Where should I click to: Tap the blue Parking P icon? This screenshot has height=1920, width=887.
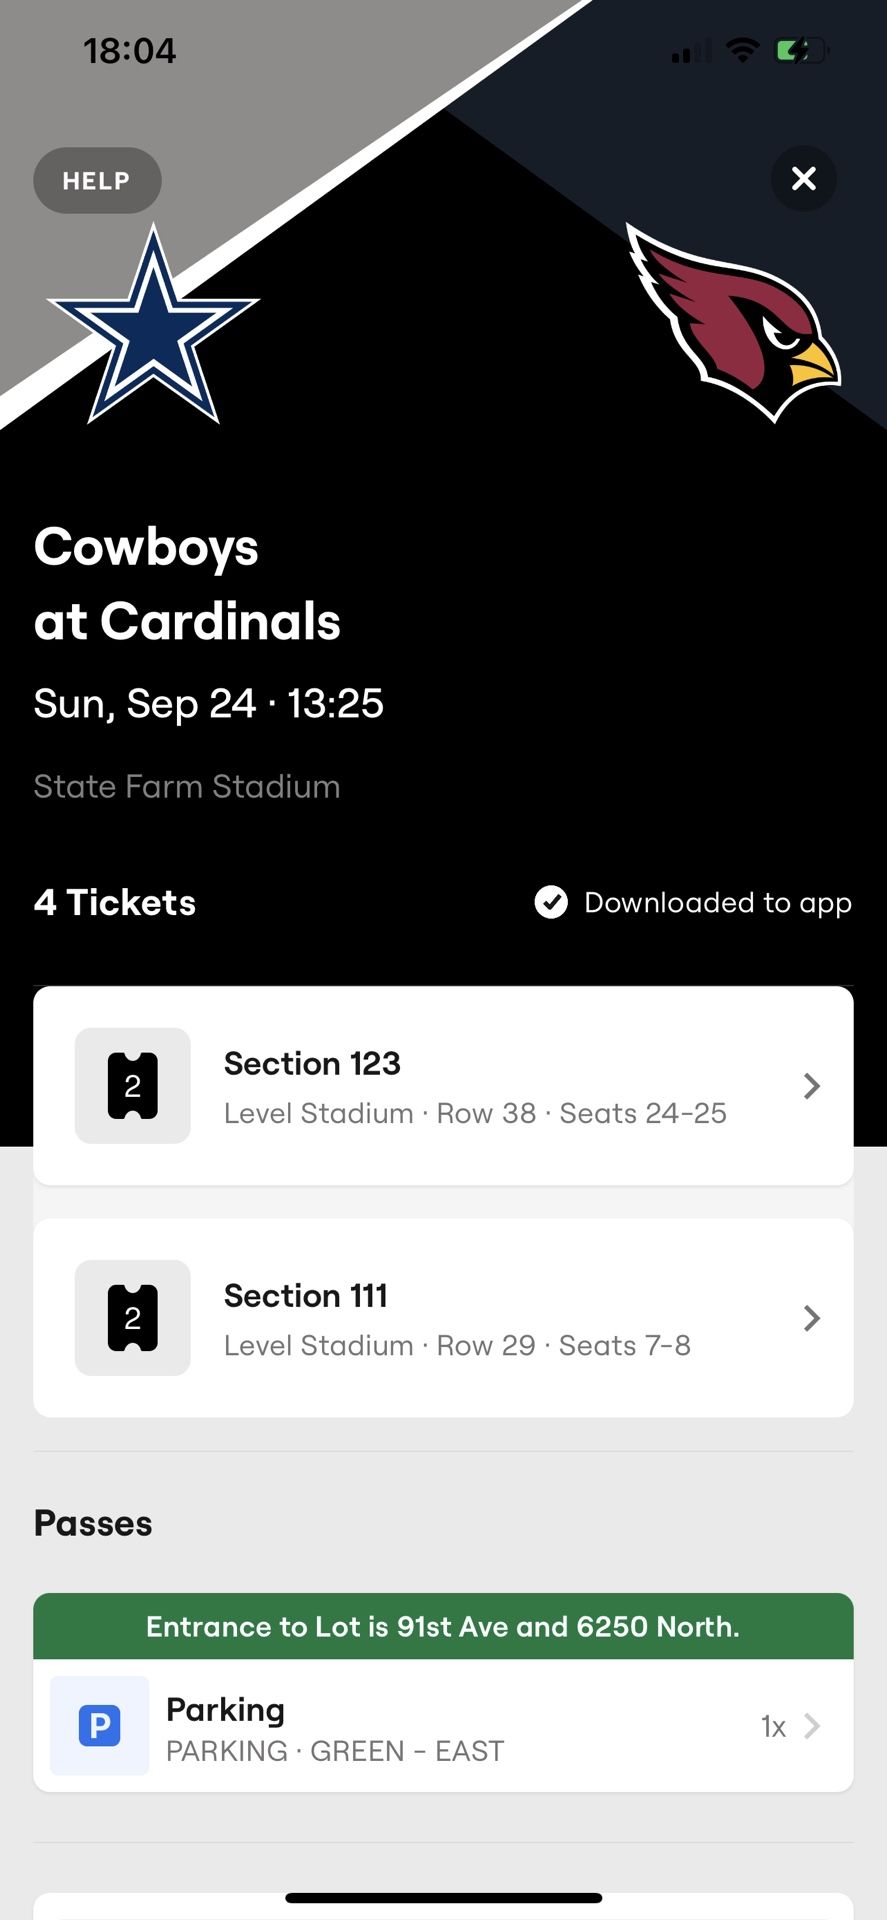tap(100, 1726)
